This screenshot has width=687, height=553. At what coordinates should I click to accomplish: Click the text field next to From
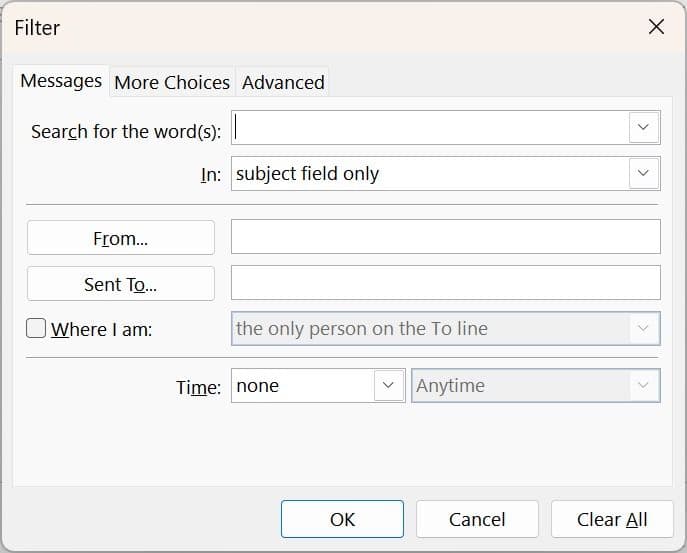point(445,237)
